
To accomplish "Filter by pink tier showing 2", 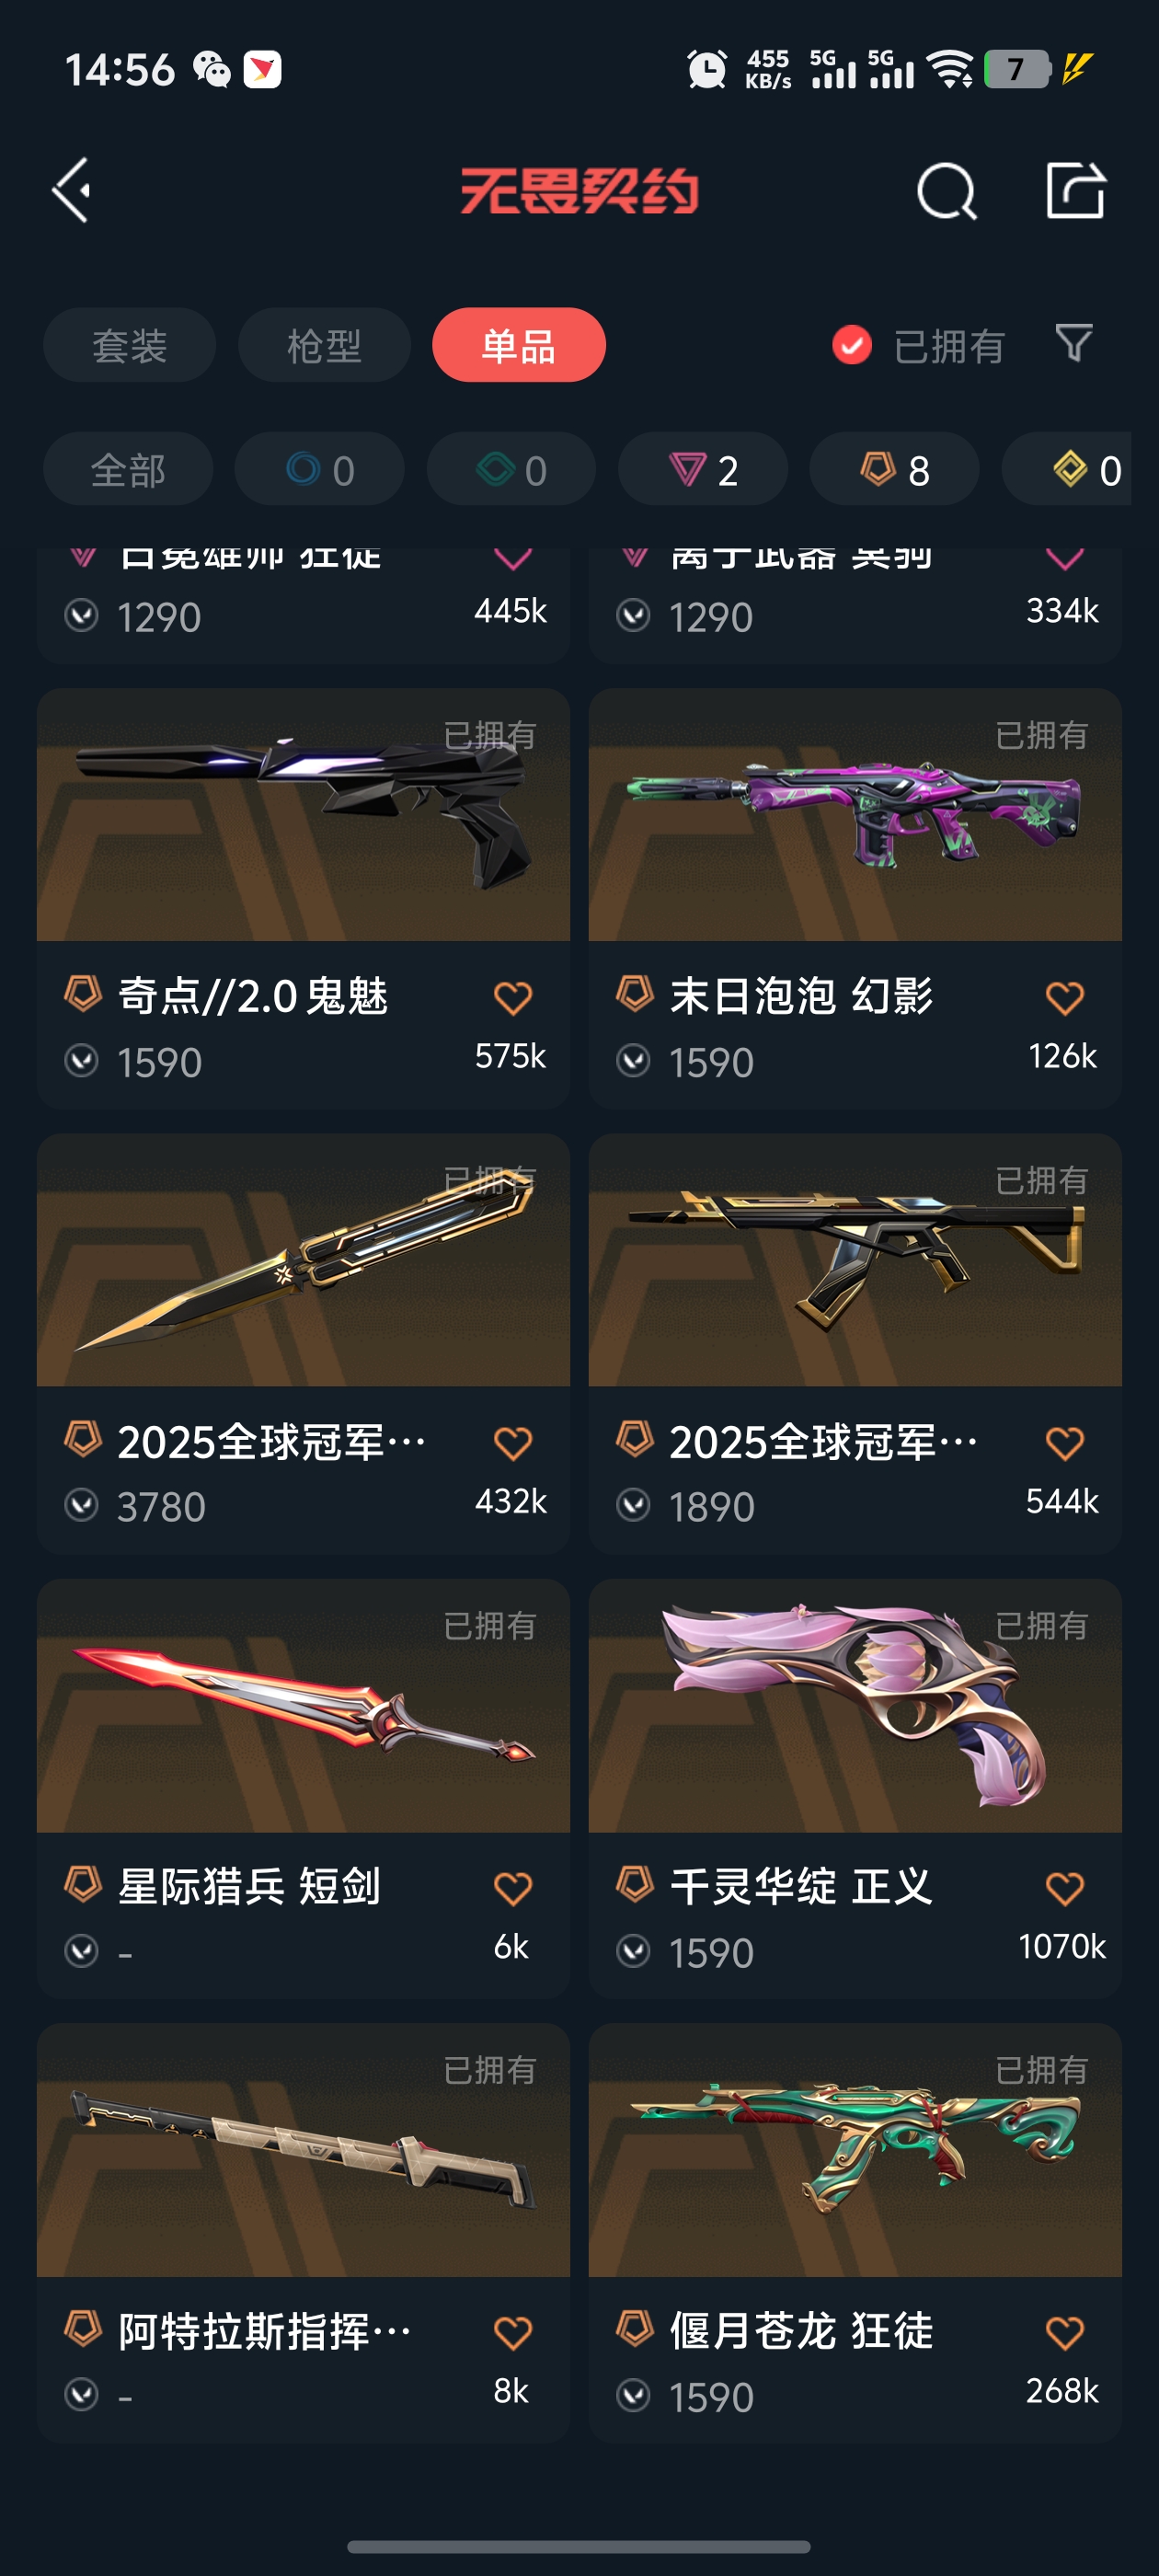I will point(703,469).
